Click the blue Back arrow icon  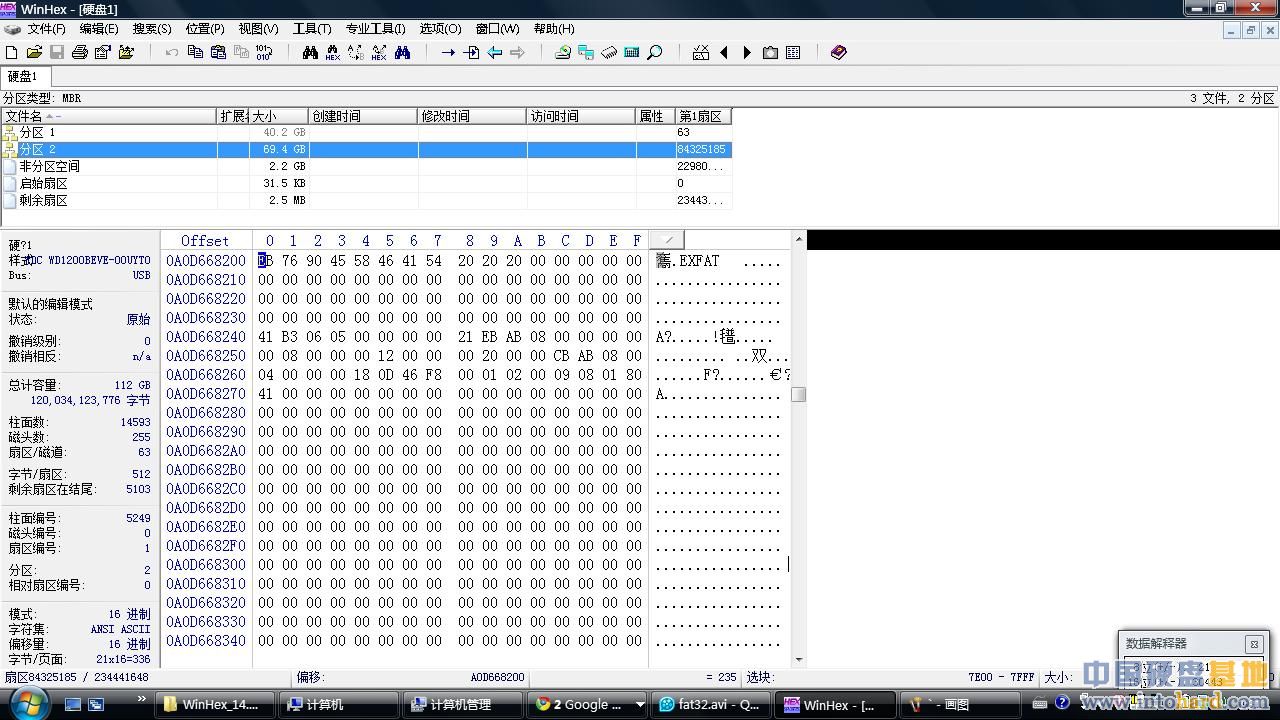click(x=494, y=52)
